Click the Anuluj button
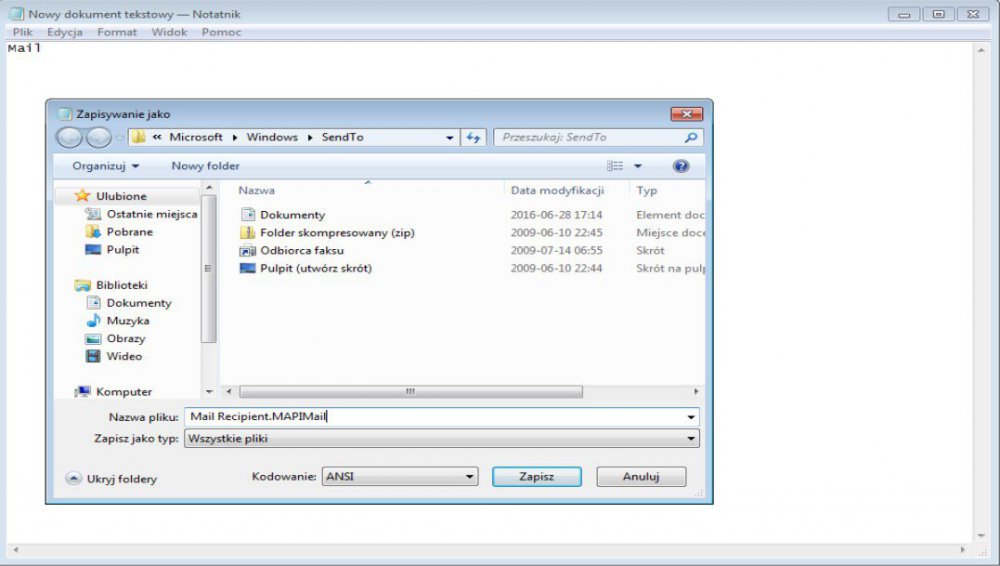1000x566 pixels. coord(641,477)
